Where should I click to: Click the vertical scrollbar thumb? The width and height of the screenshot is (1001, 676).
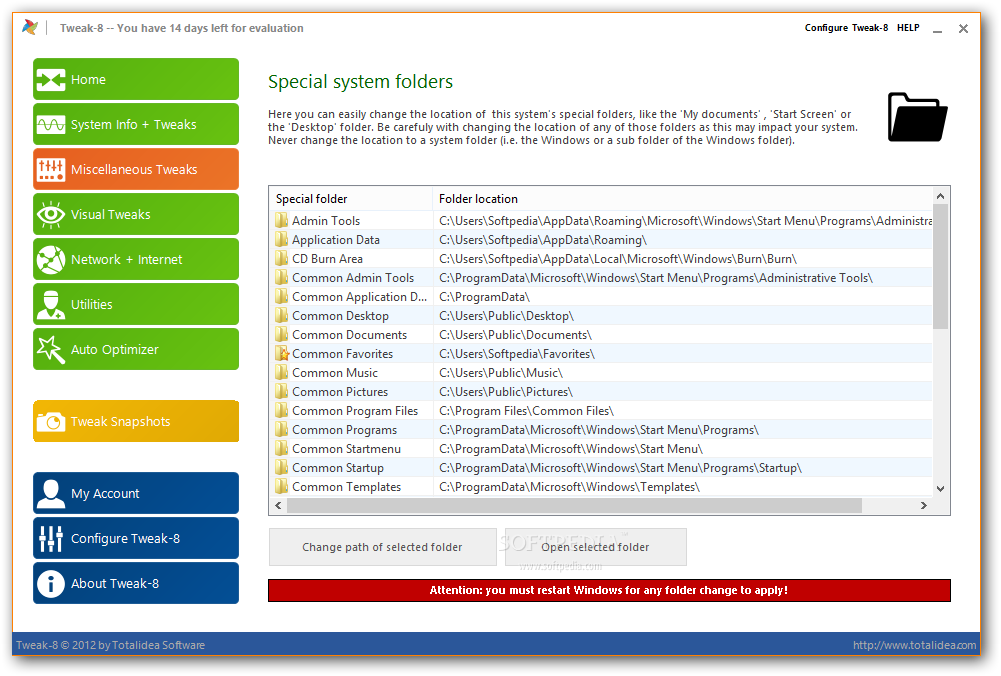coord(940,267)
